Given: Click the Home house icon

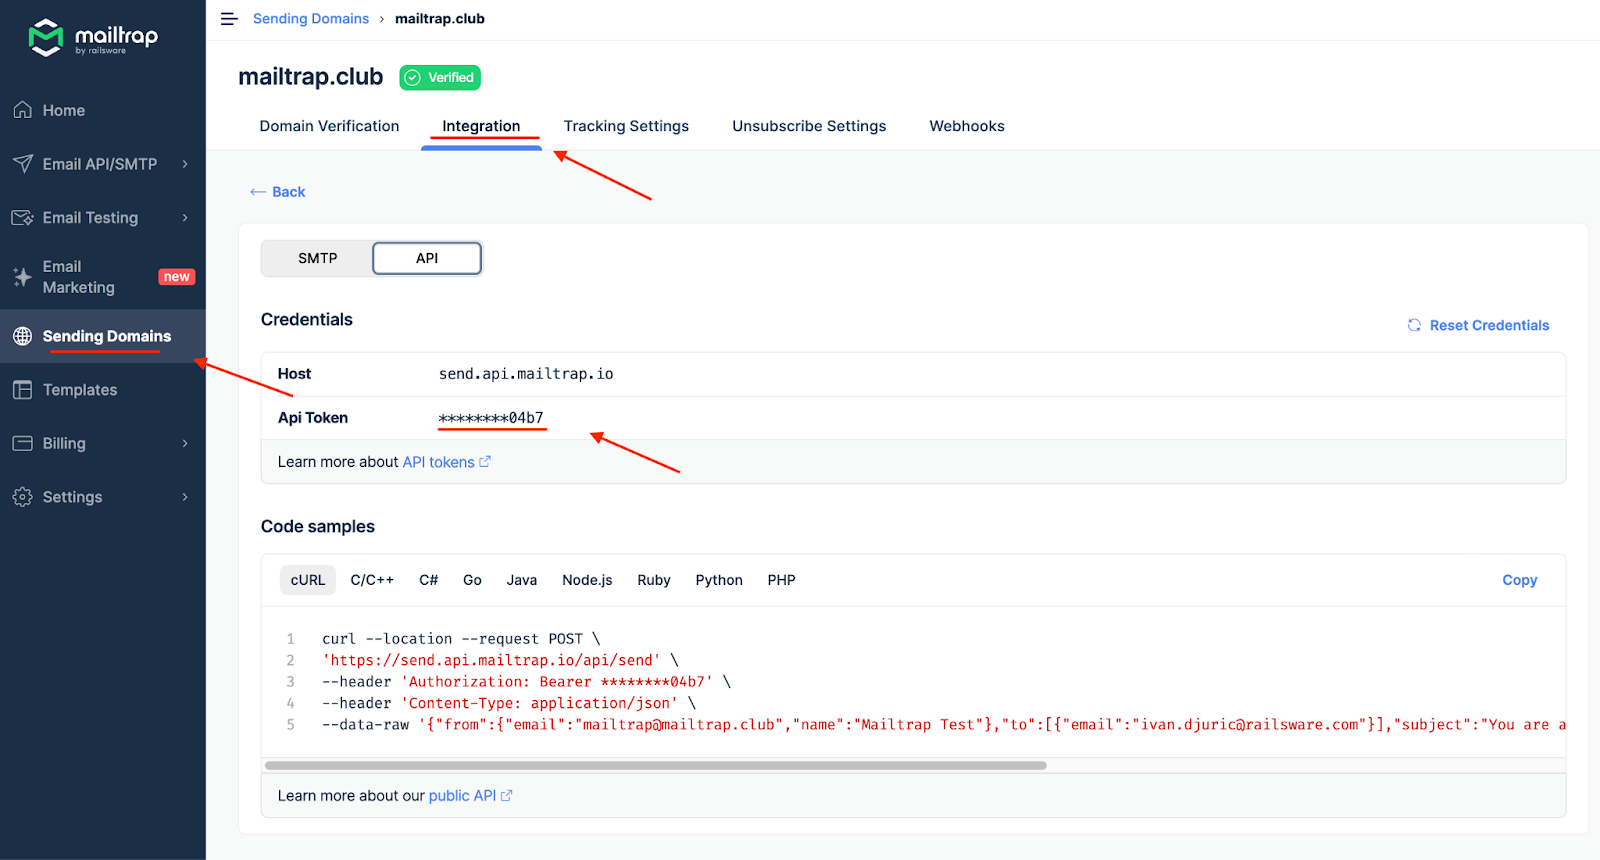Looking at the screenshot, I should (23, 110).
